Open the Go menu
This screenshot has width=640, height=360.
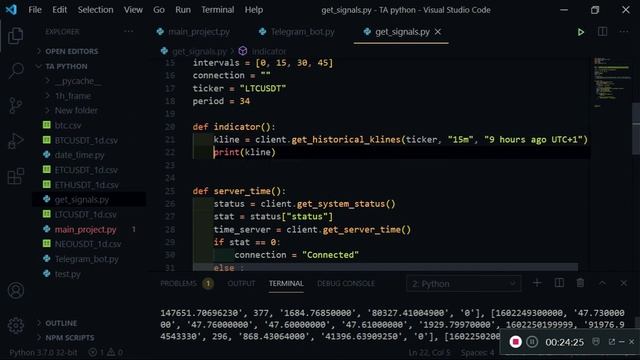tap(159, 10)
